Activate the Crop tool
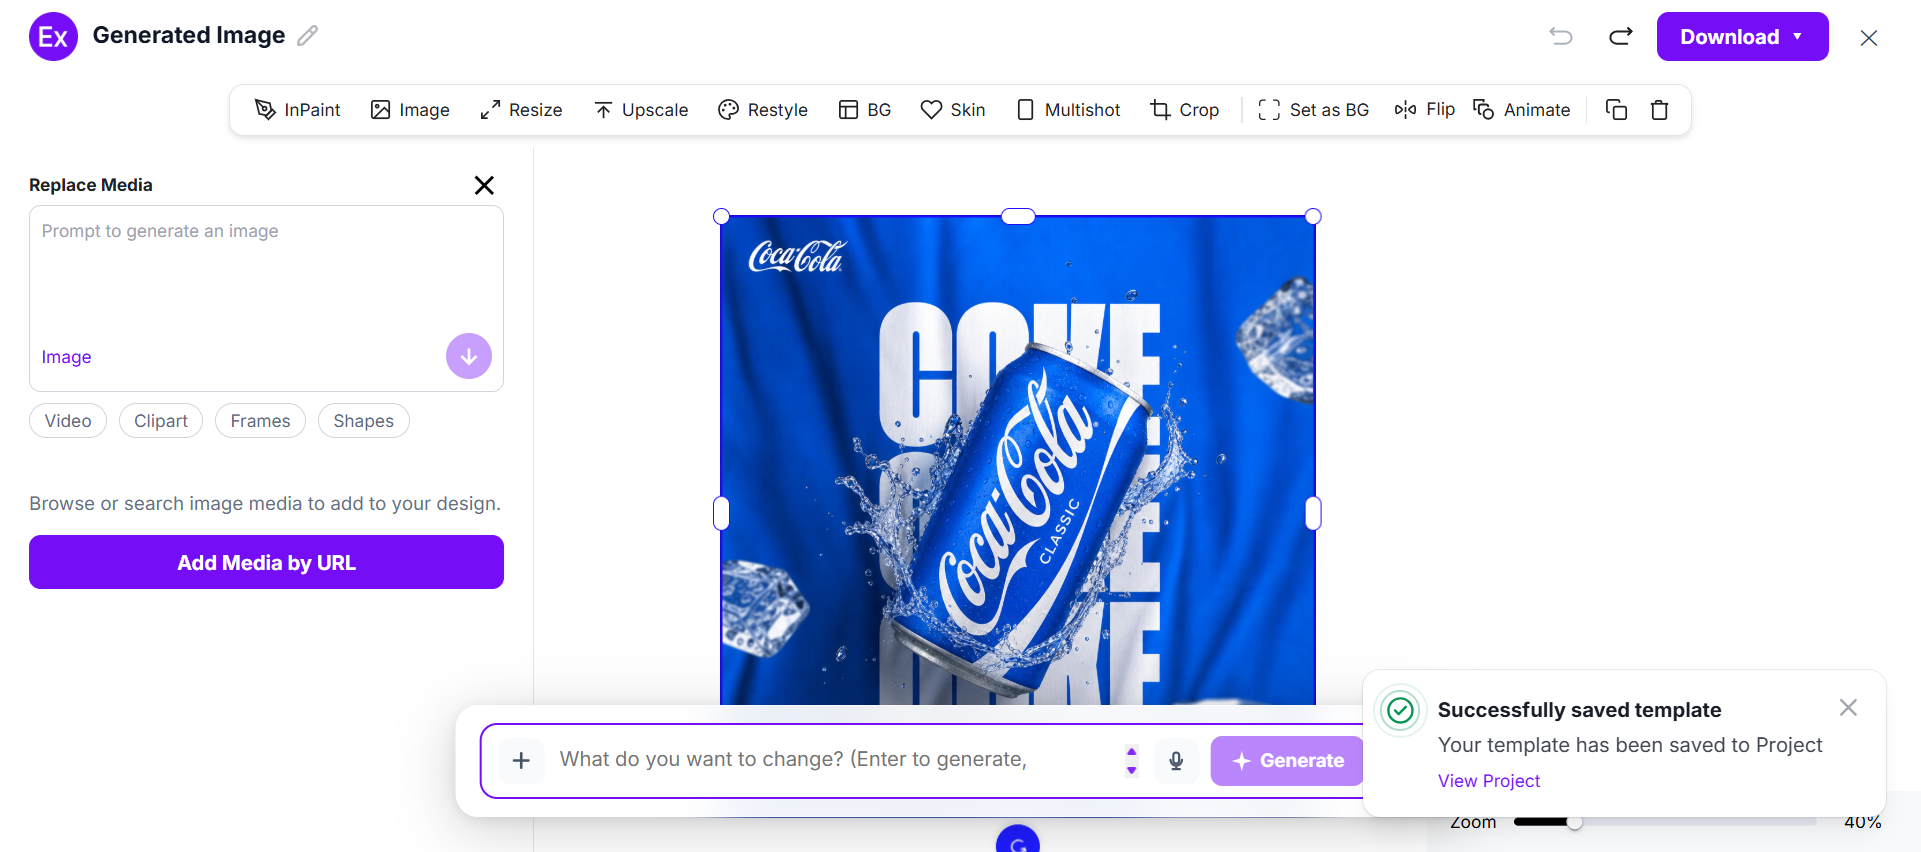 [x=1185, y=110]
